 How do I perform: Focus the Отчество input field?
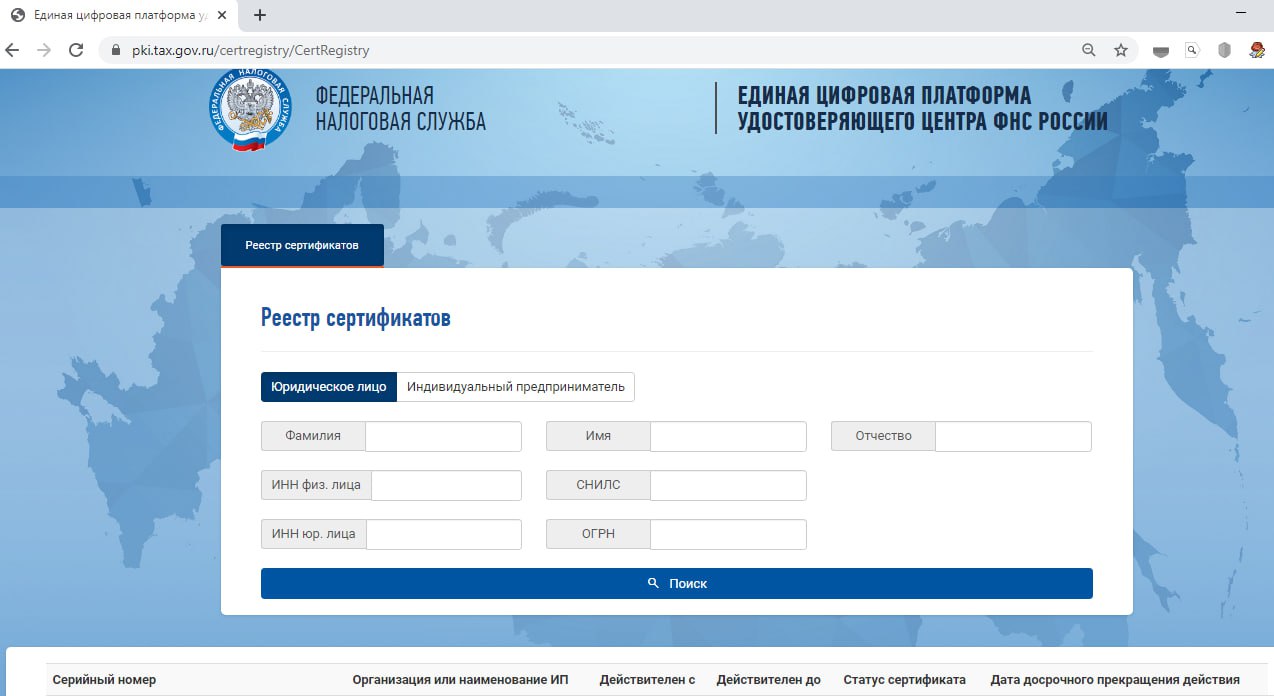pos(1013,436)
